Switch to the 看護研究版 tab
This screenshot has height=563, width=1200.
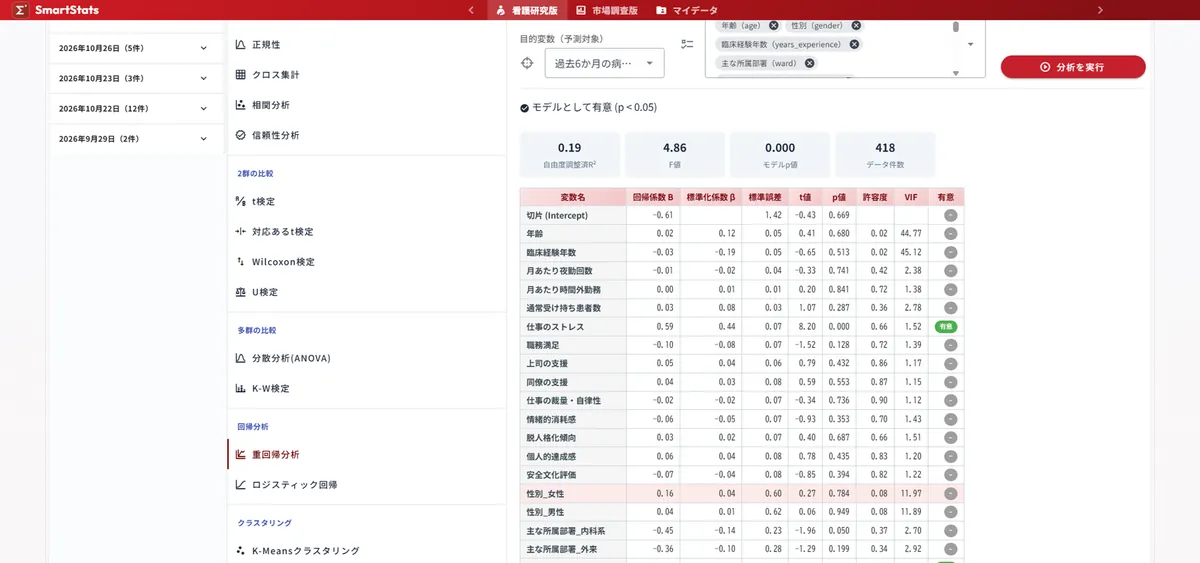(x=527, y=10)
